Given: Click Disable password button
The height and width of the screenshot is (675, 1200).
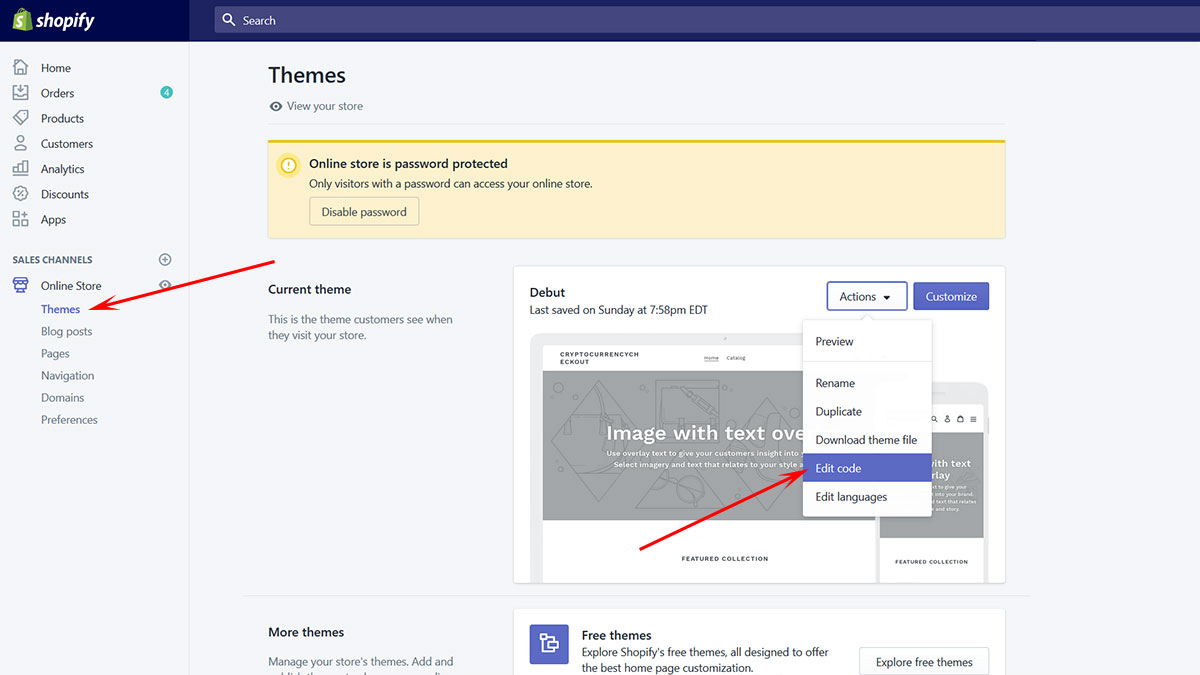Looking at the screenshot, I should (x=364, y=212).
